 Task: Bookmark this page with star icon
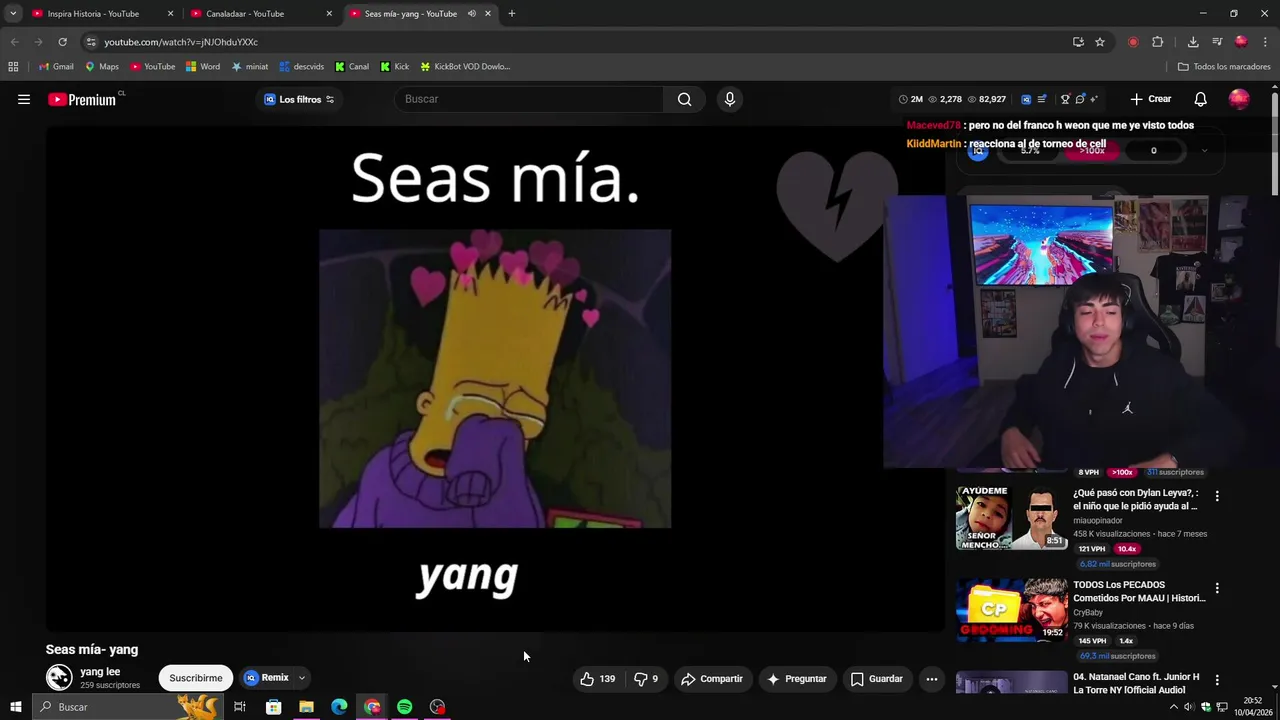pyautogui.click(x=1100, y=42)
